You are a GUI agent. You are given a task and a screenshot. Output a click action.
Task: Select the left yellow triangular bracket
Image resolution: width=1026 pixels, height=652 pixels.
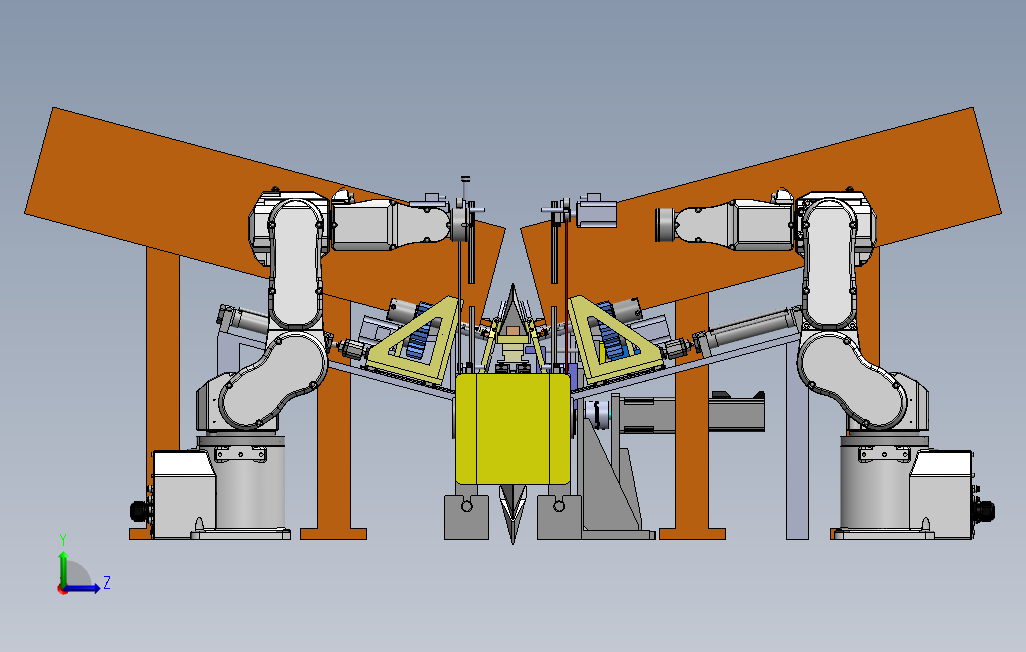coord(417,341)
